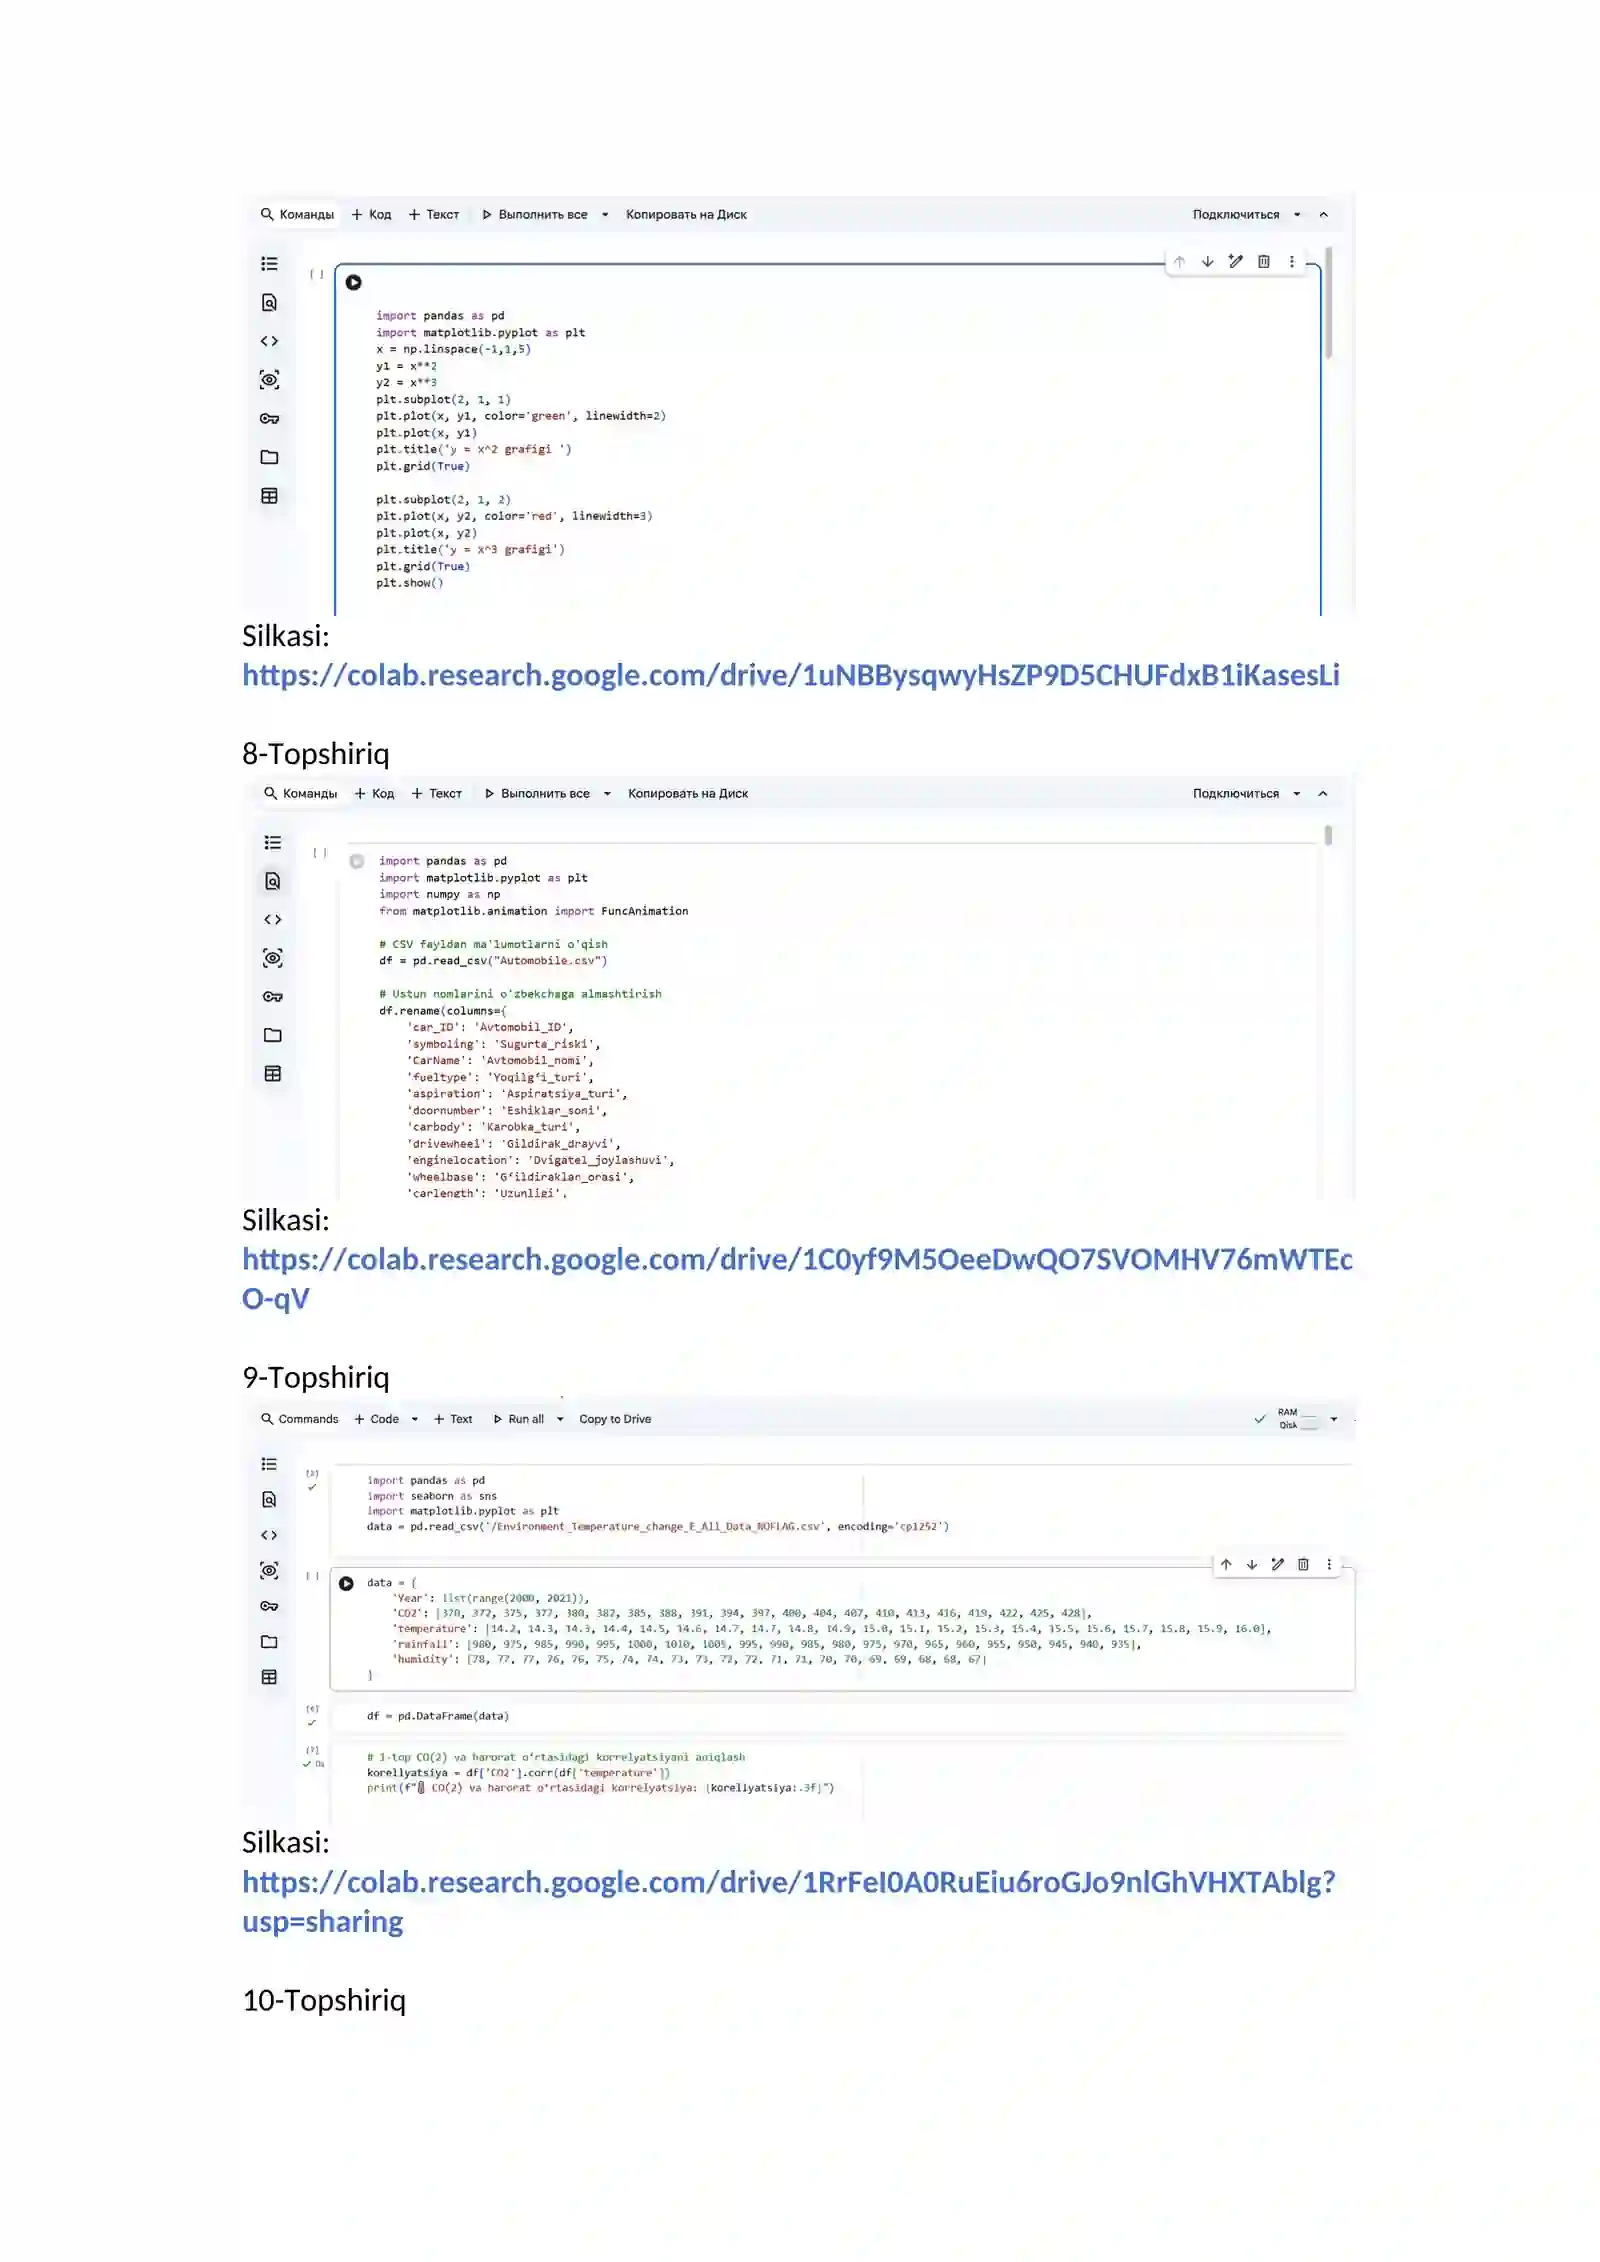
Task: Move cell down arrow in first notebook toolbar
Action: click(1207, 262)
